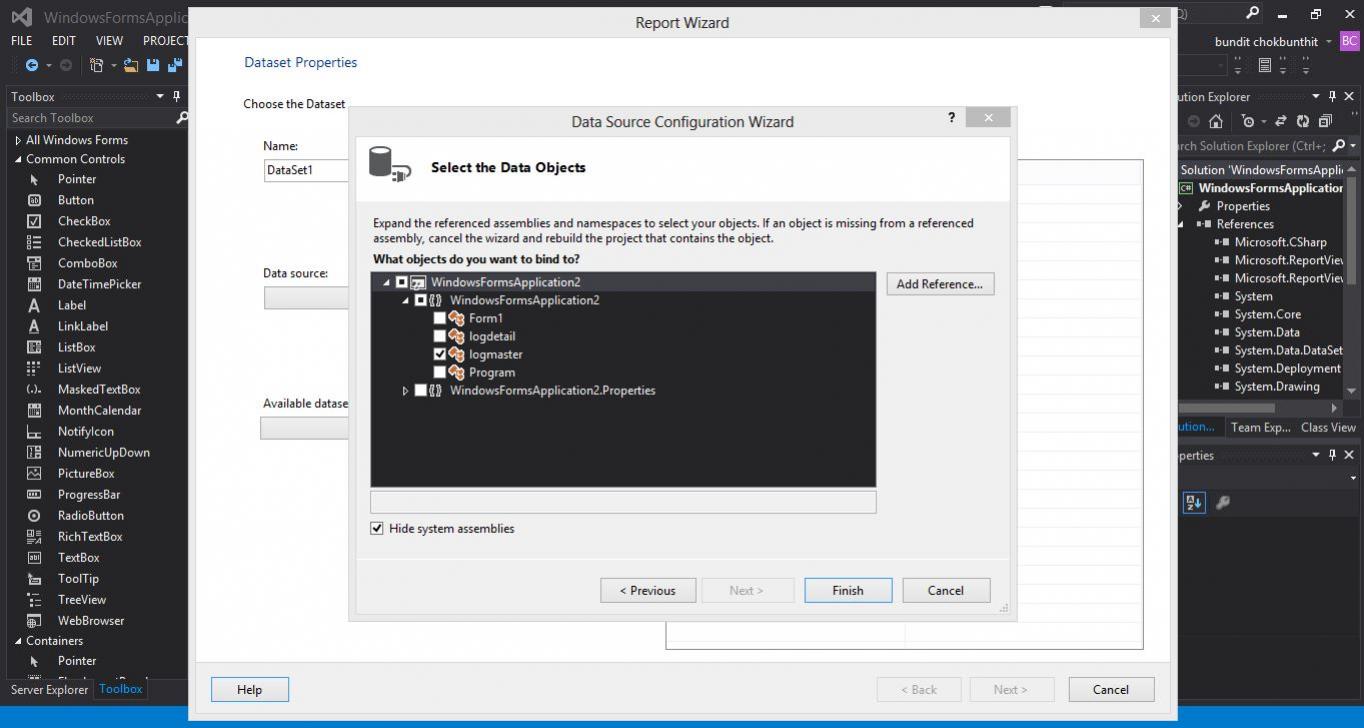Image resolution: width=1364 pixels, height=728 pixels.
Task: Click the Sync with Active Document icon
Action: tap(1279, 121)
